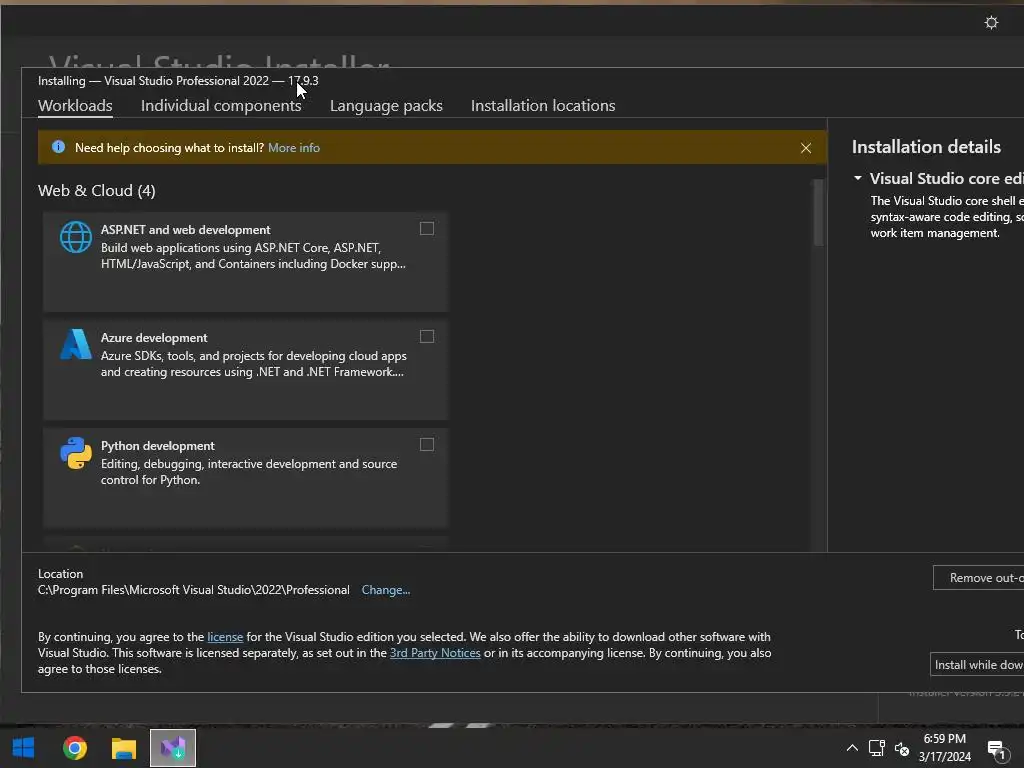This screenshot has height=768, width=1024.
Task: Open the Windows Start menu
Action: [x=24, y=748]
